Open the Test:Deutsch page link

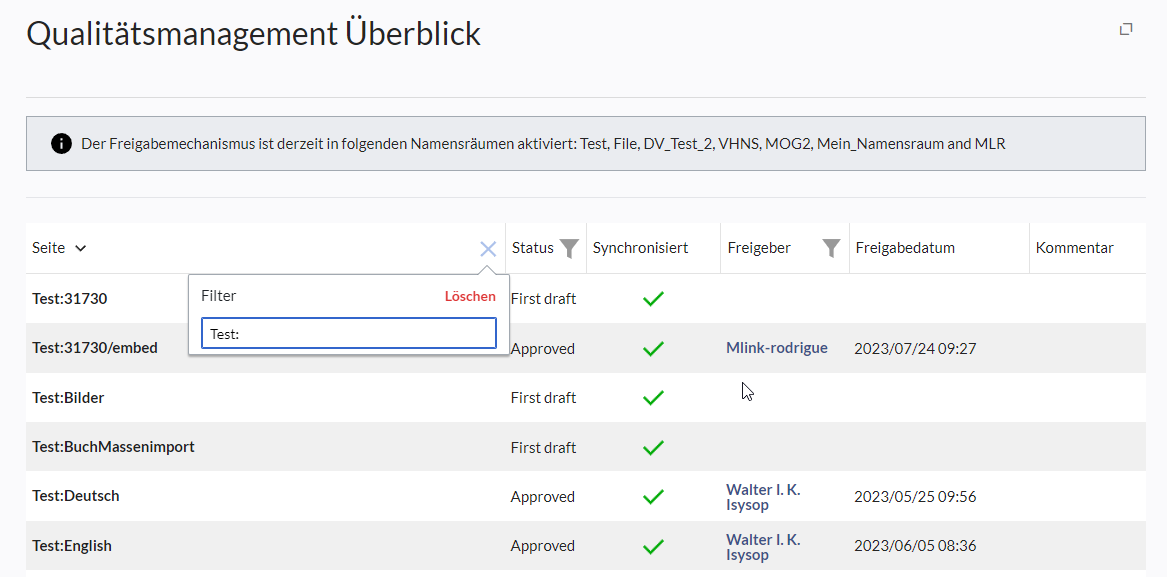click(76, 496)
